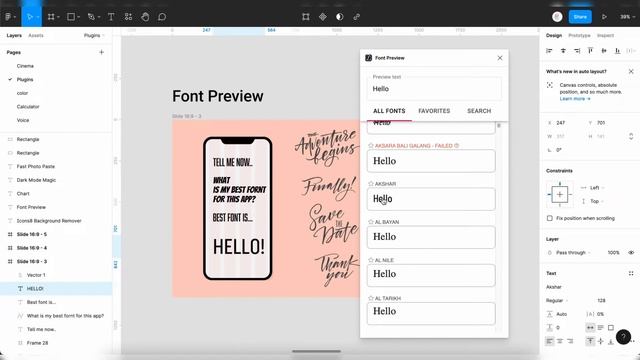Add a new page with plus icon
640x360 pixels.
tap(101, 52)
